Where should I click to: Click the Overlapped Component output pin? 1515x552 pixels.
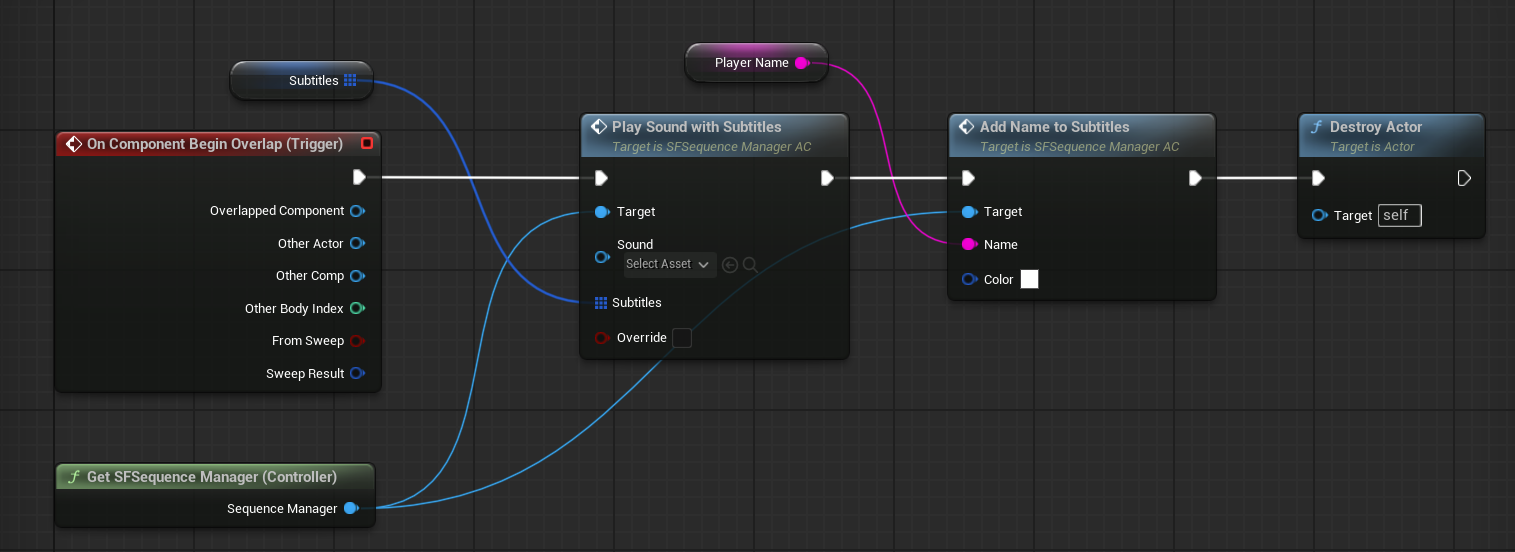(357, 211)
